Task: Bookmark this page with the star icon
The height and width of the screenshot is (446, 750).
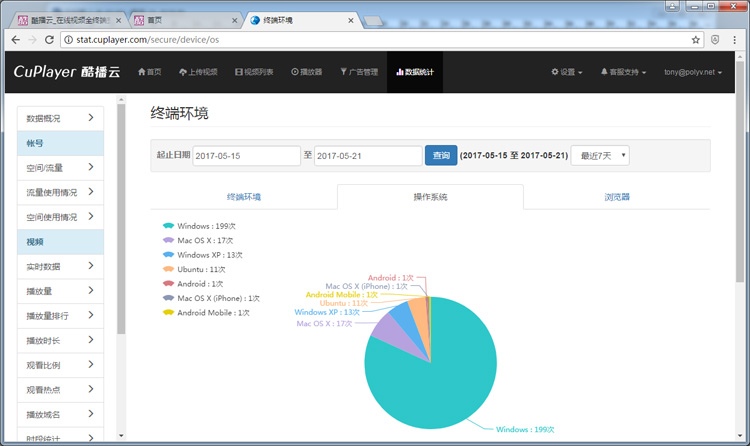Action: [x=696, y=40]
